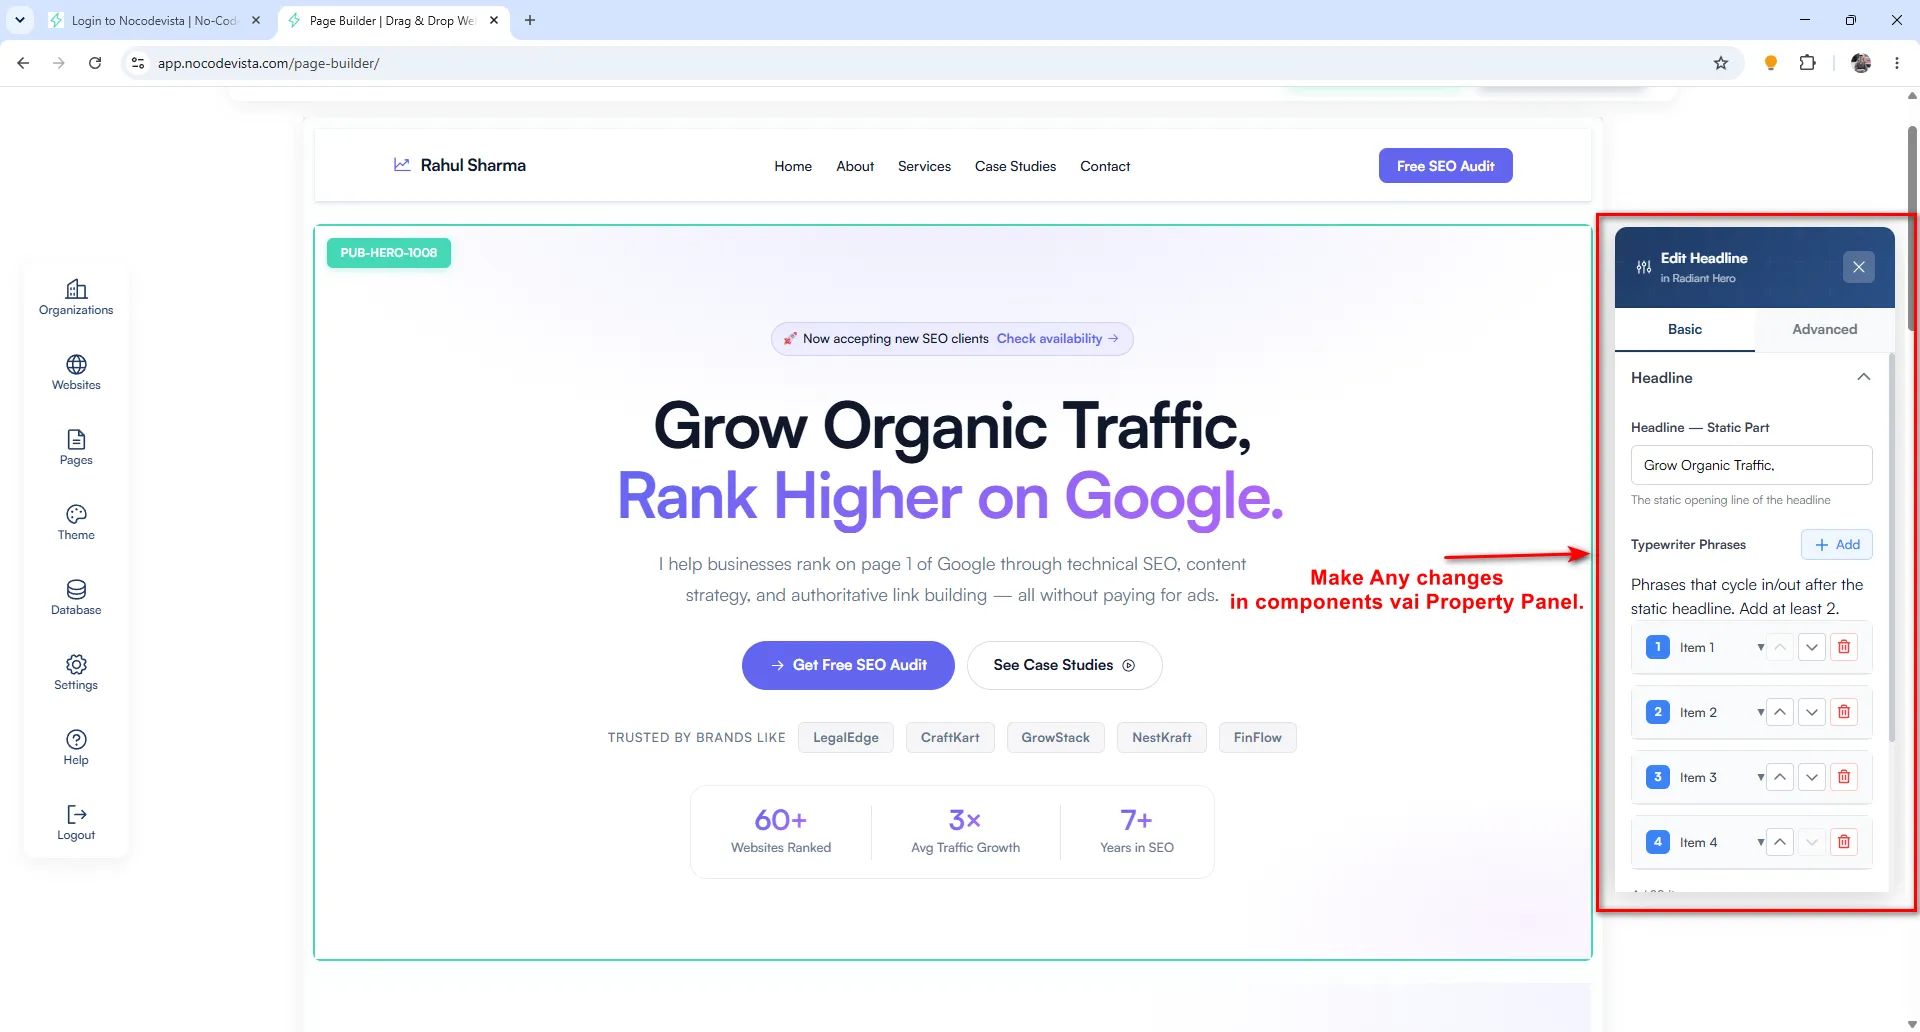Viewport: 1920px width, 1032px height.
Task: Select the LegalEdge brand chip
Action: point(845,738)
